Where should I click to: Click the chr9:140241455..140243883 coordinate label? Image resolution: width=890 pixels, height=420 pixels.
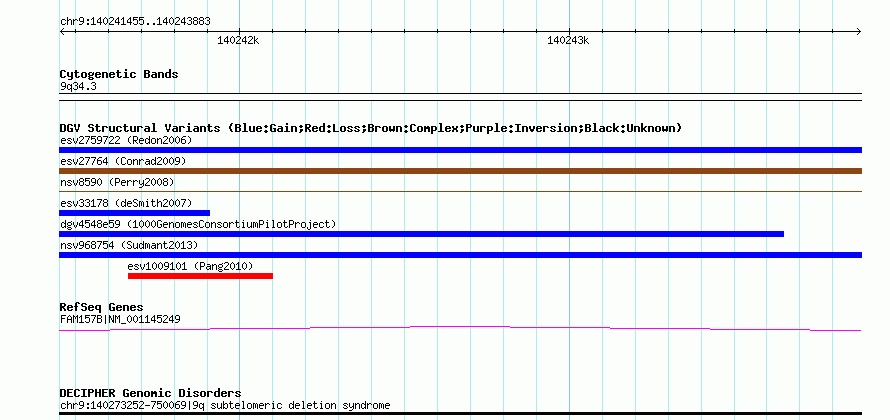click(x=135, y=22)
